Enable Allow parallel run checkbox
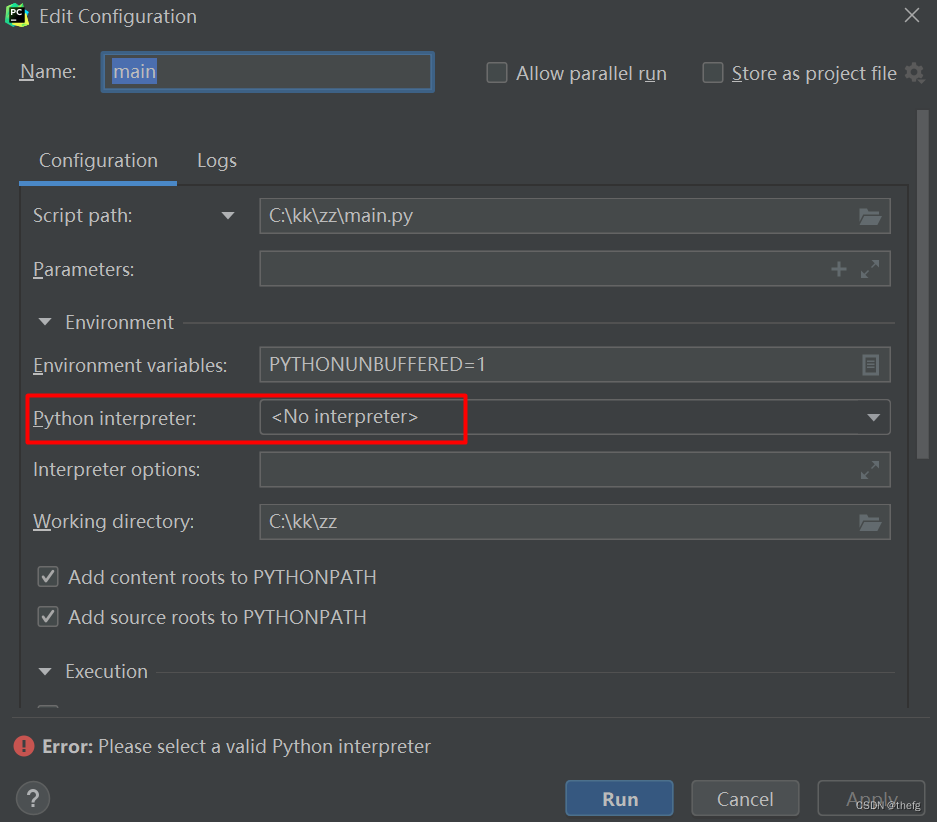The height and width of the screenshot is (822, 937). (497, 73)
